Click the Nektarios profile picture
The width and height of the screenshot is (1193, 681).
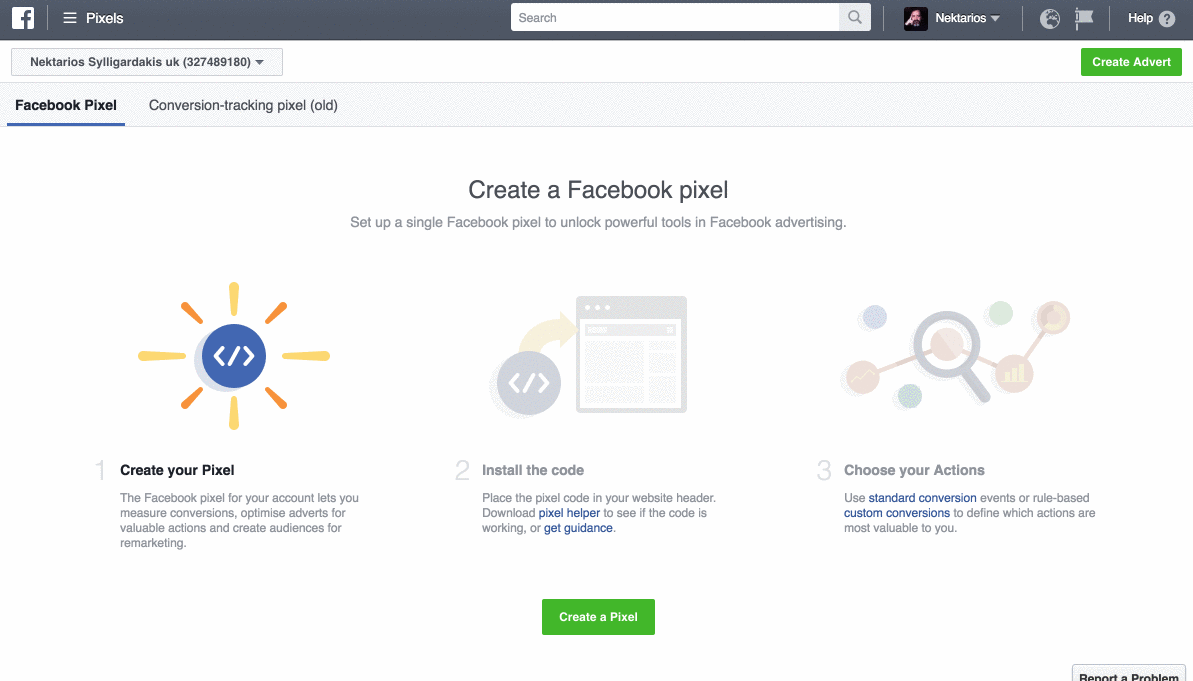(915, 18)
